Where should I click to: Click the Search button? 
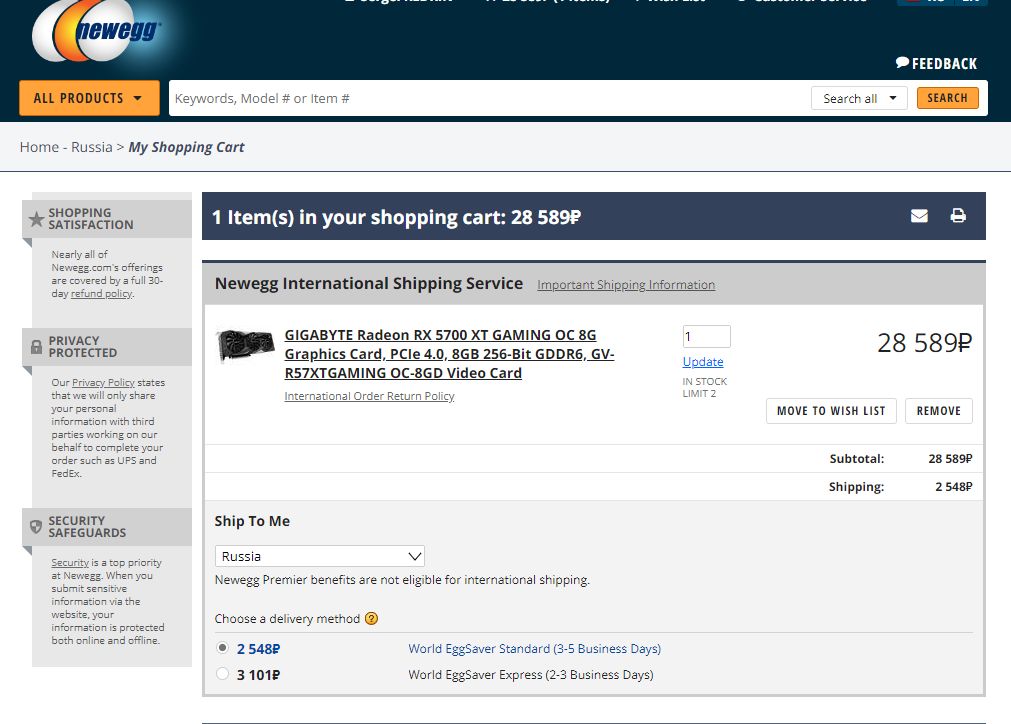pos(947,98)
